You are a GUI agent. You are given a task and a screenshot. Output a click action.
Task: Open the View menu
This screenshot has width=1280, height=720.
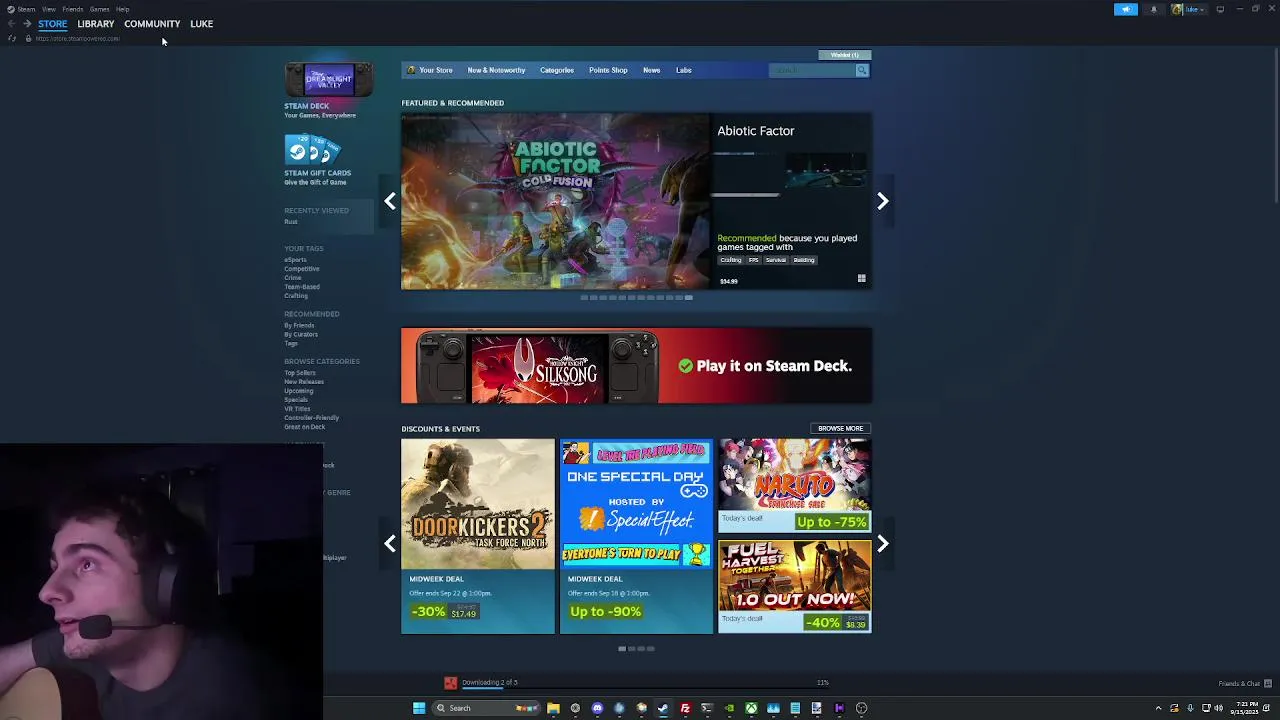pos(48,9)
